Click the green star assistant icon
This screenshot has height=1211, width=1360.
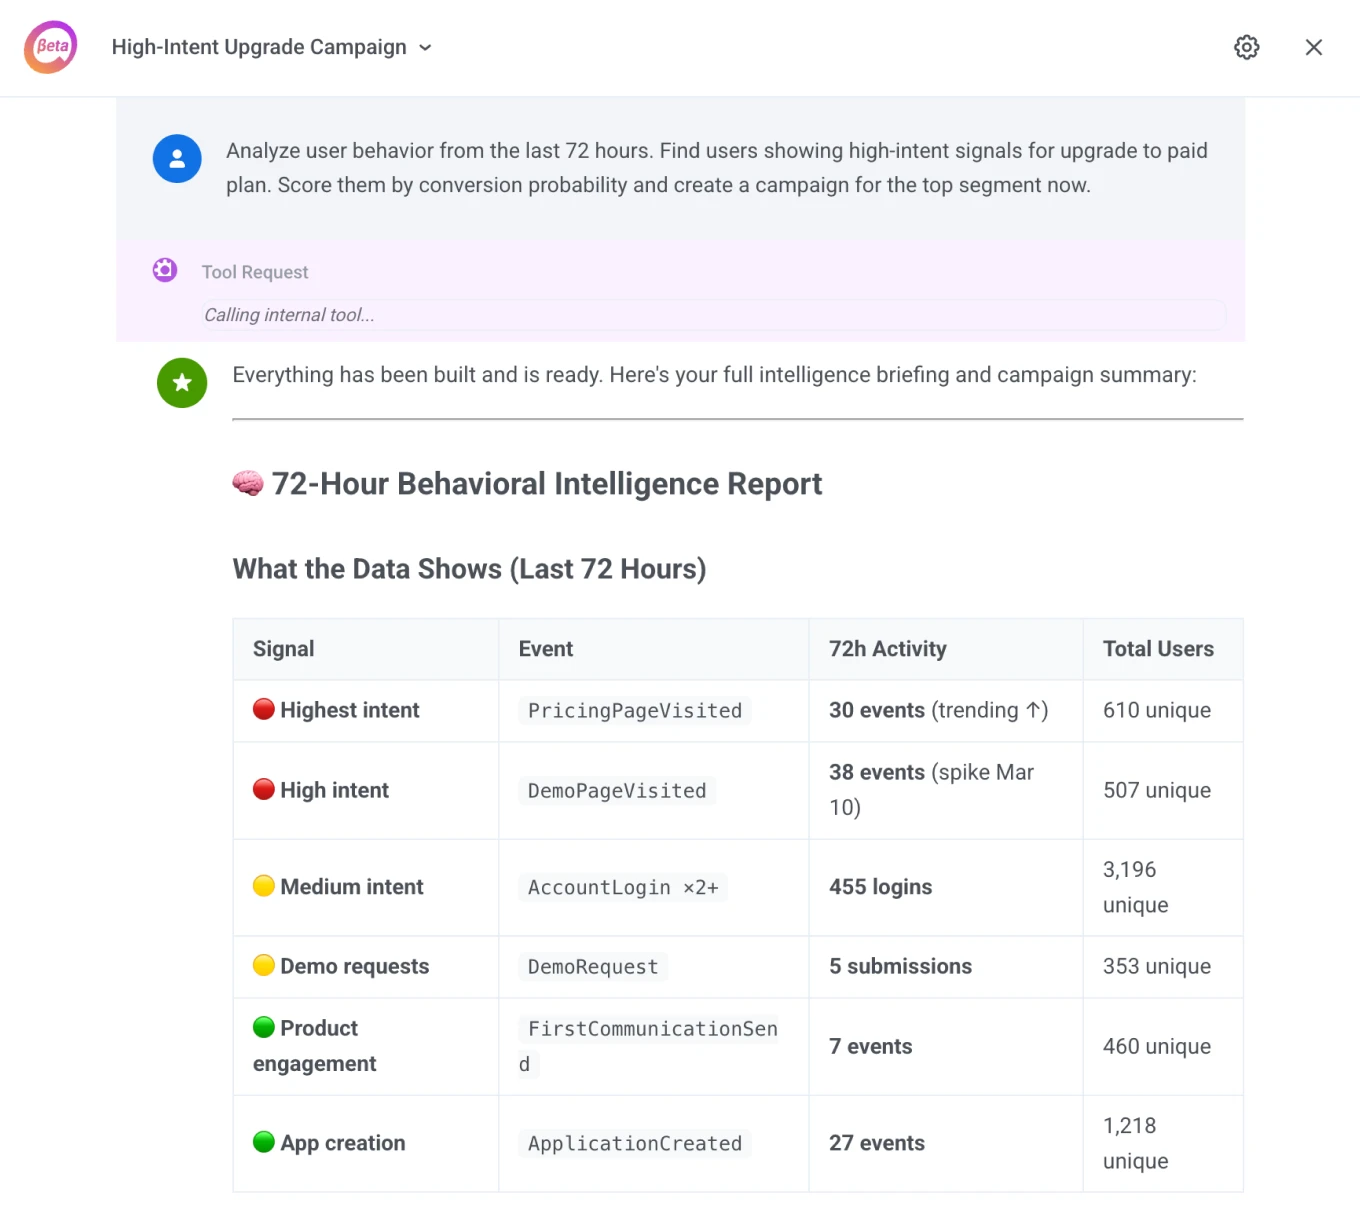181,383
